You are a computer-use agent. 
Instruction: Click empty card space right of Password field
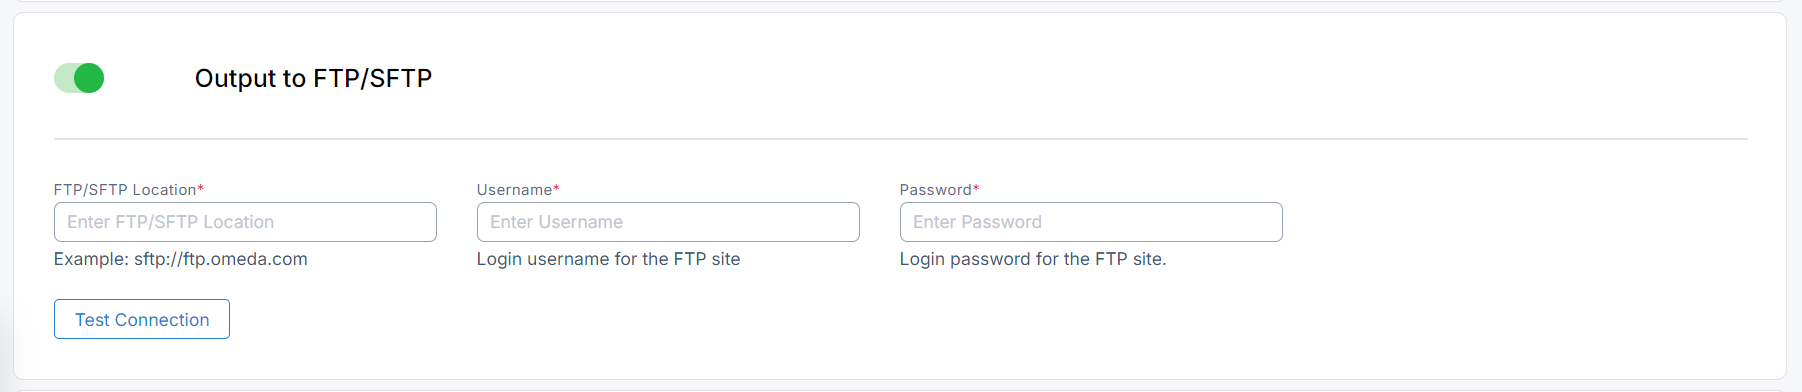pyautogui.click(x=1520, y=222)
